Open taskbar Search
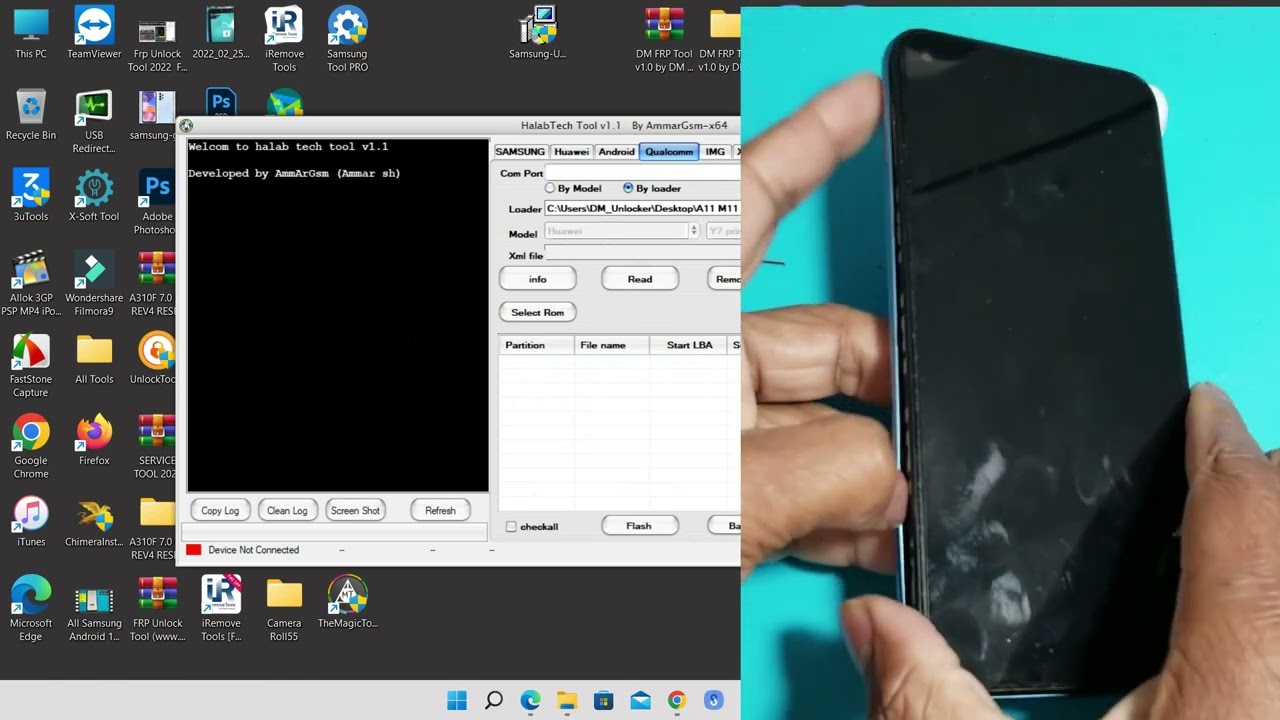 (494, 700)
